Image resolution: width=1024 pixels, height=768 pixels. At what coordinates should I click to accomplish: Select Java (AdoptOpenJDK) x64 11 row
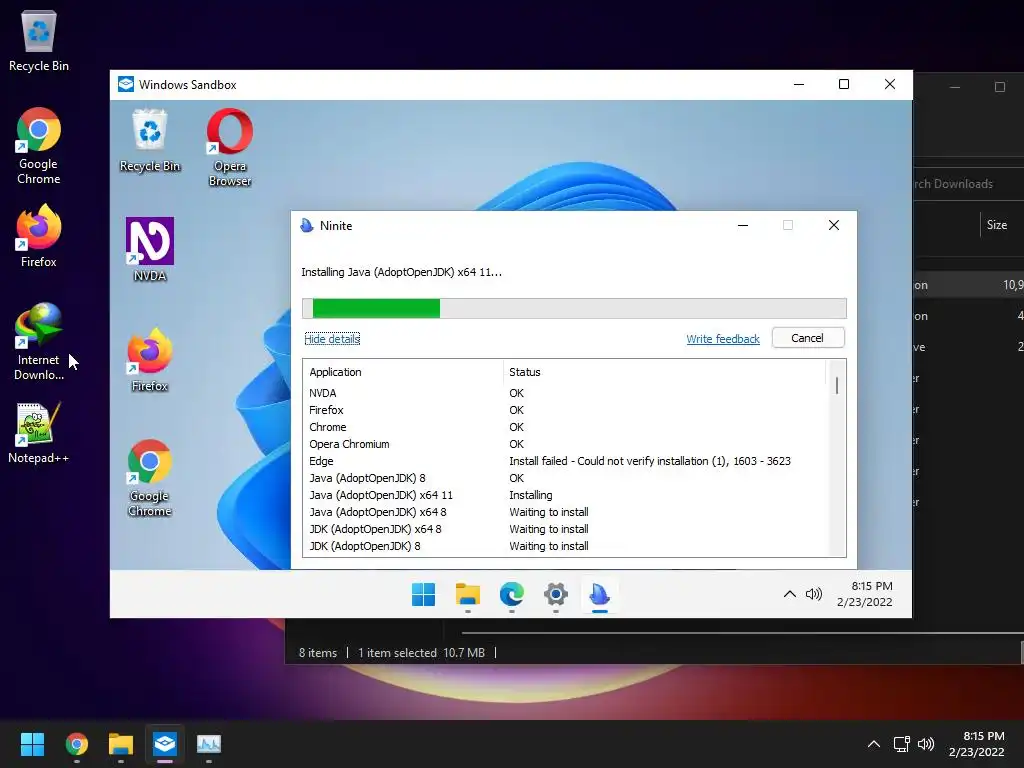(x=566, y=495)
